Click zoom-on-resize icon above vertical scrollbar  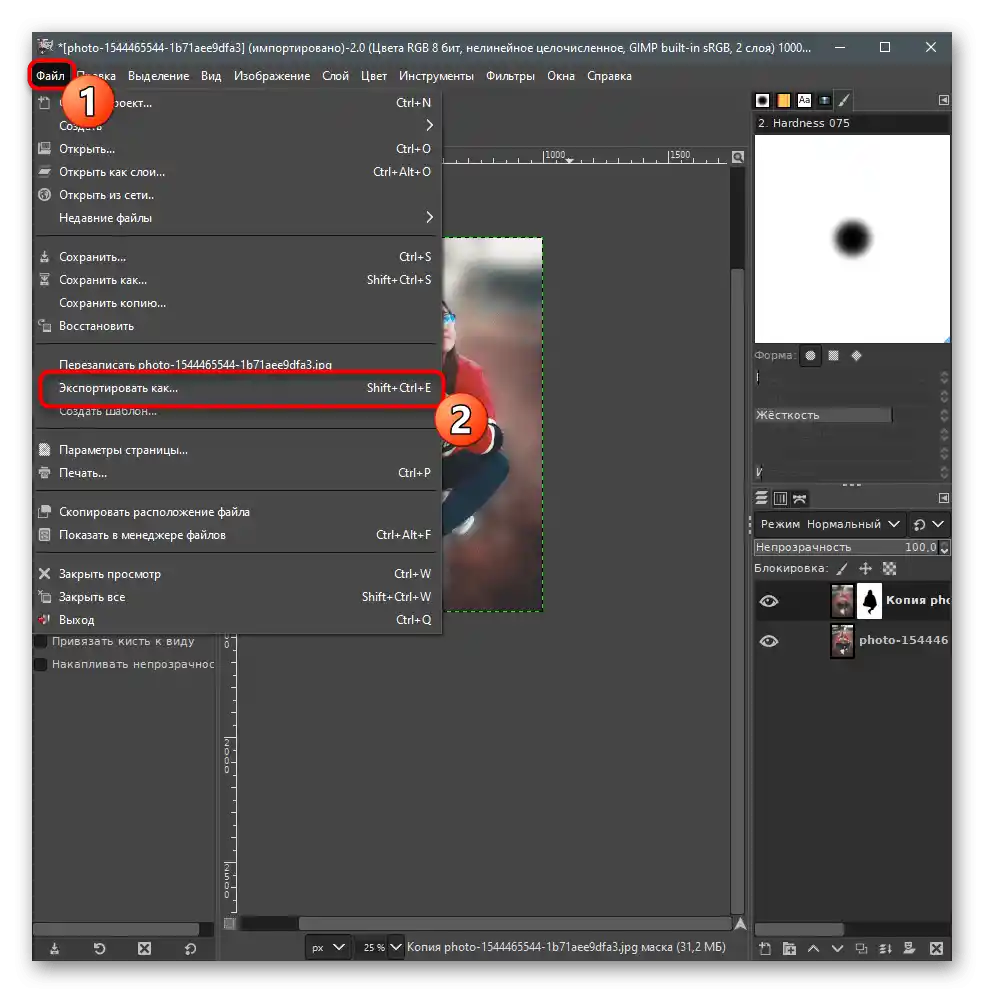tap(738, 156)
